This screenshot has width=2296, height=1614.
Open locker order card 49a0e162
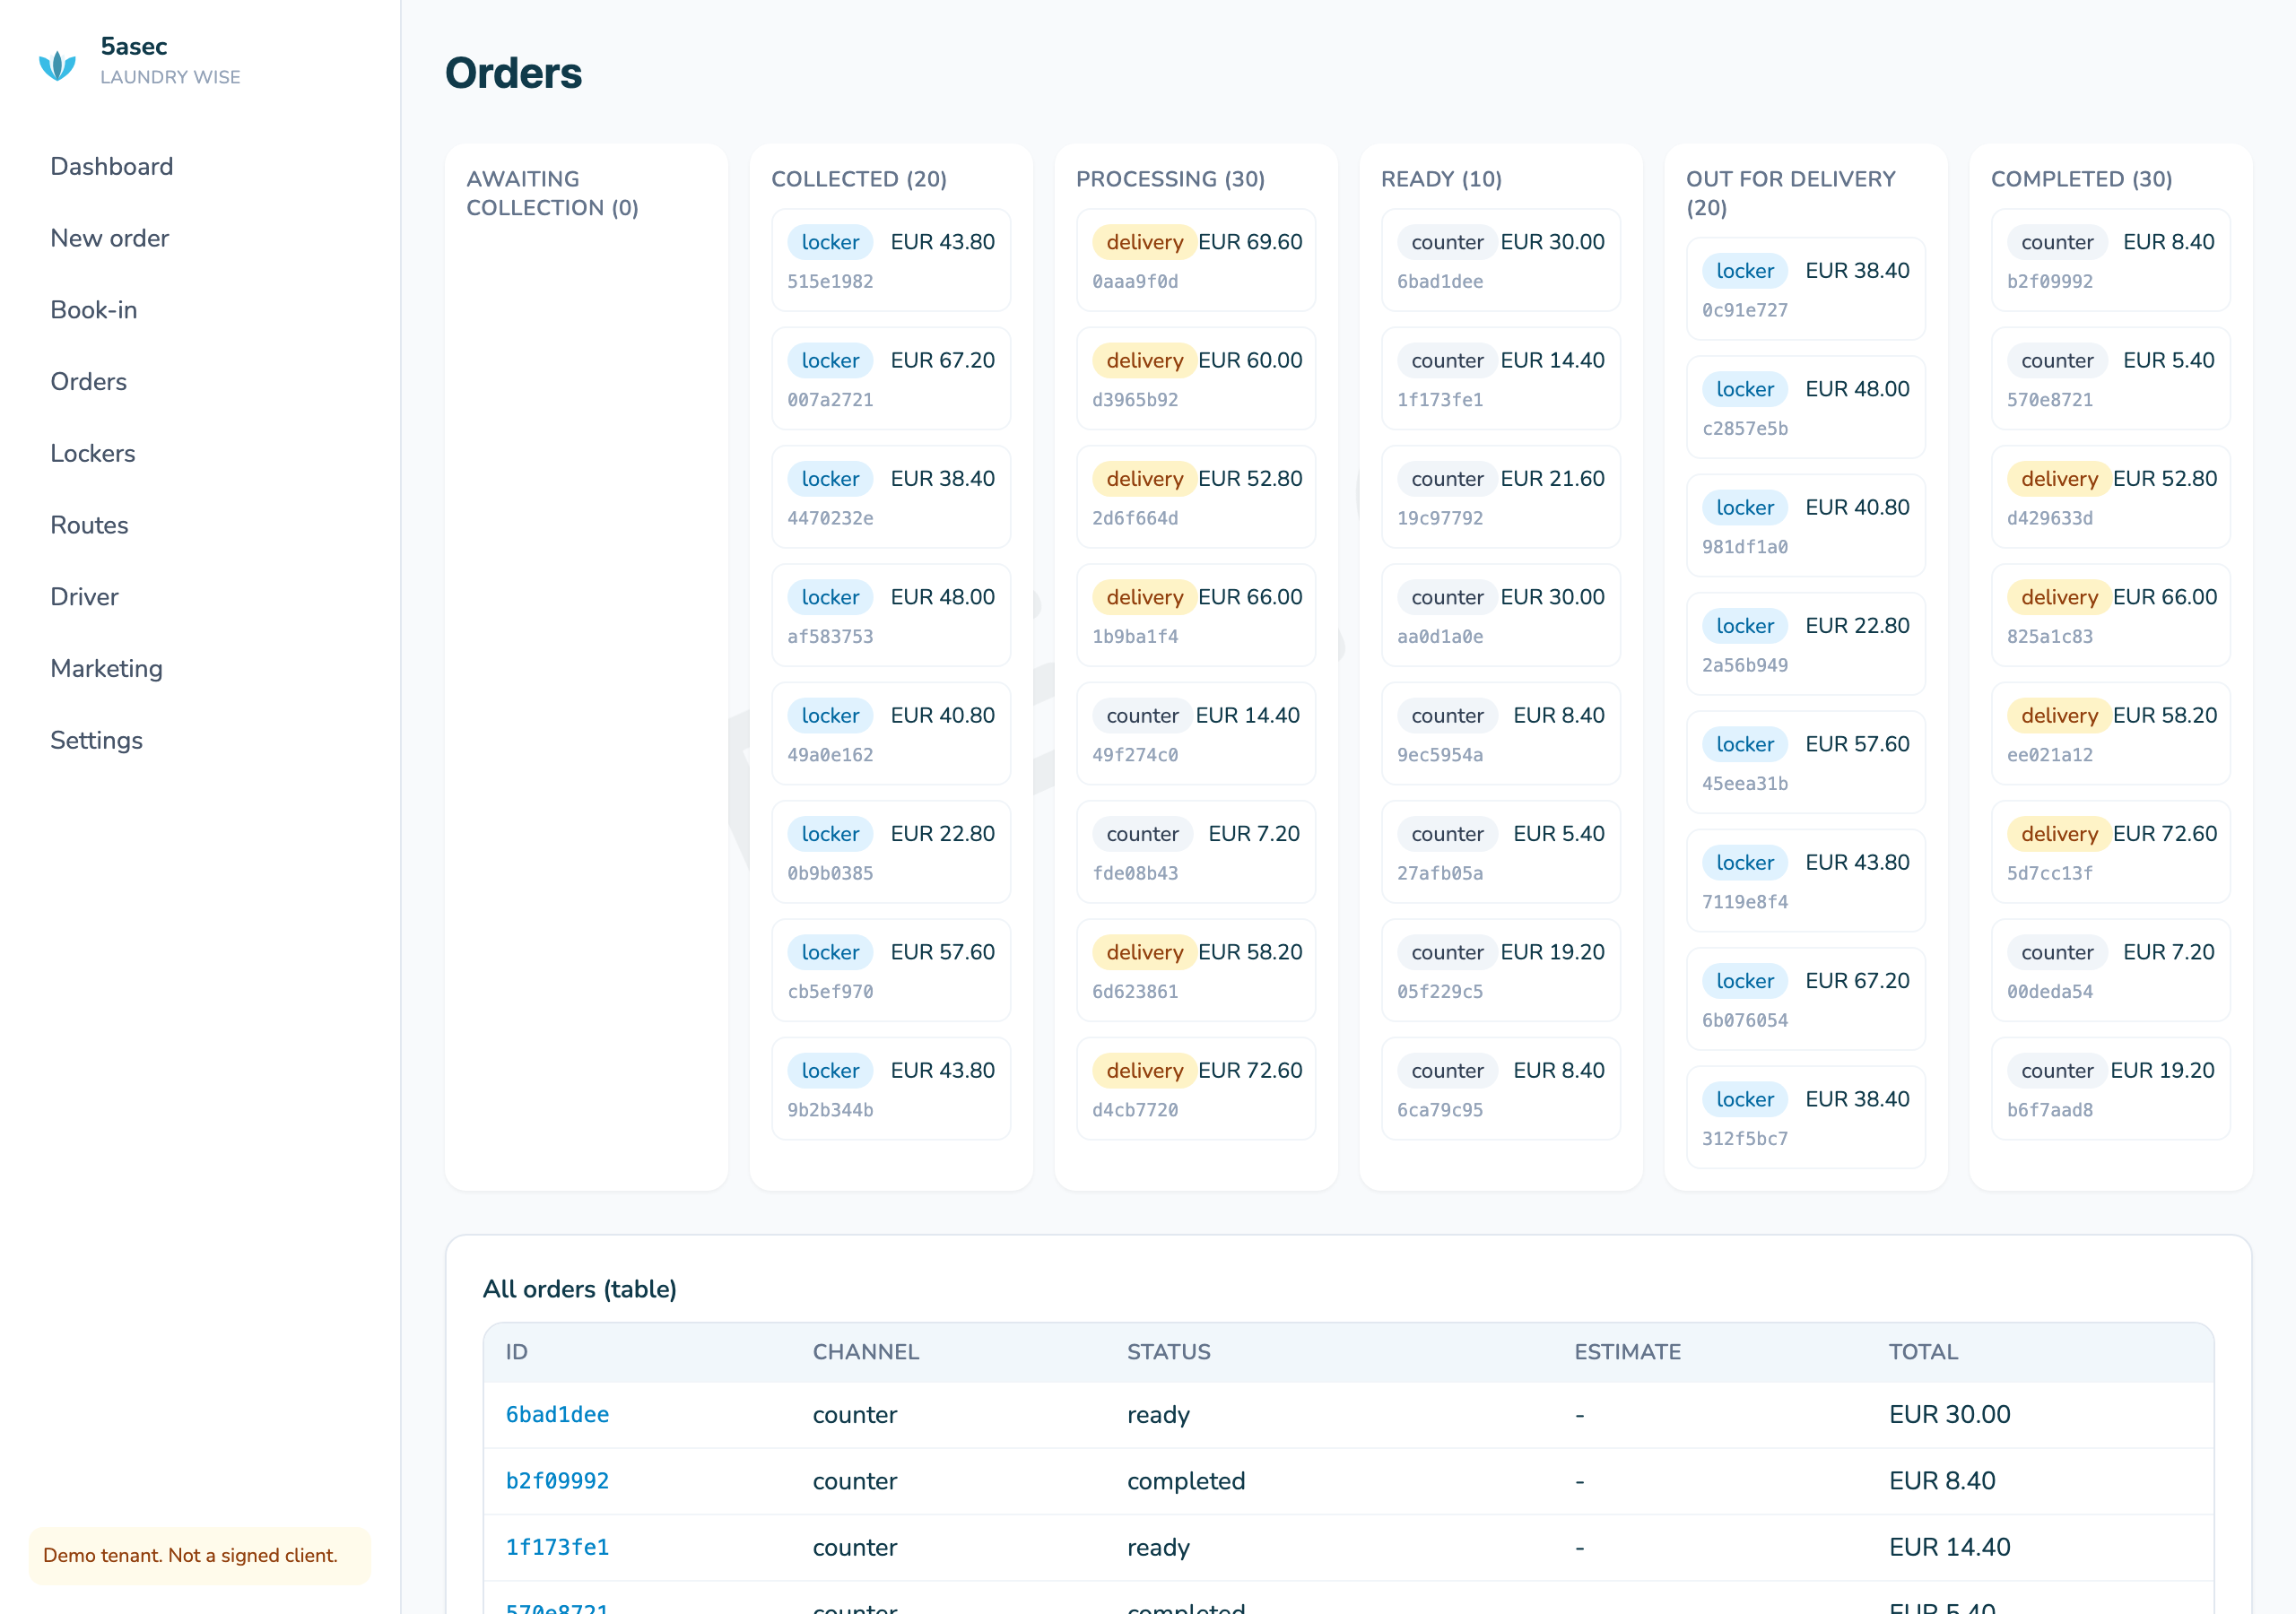pos(891,733)
